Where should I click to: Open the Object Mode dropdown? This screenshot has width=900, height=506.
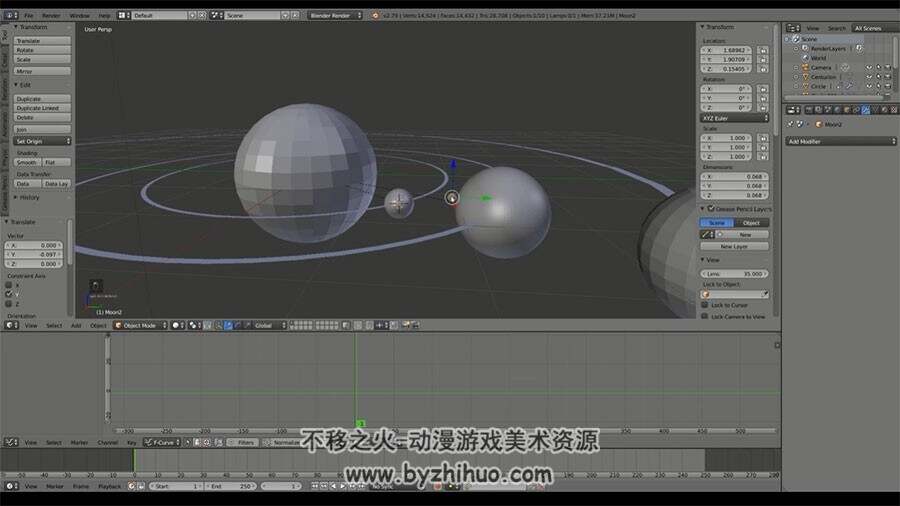141,325
